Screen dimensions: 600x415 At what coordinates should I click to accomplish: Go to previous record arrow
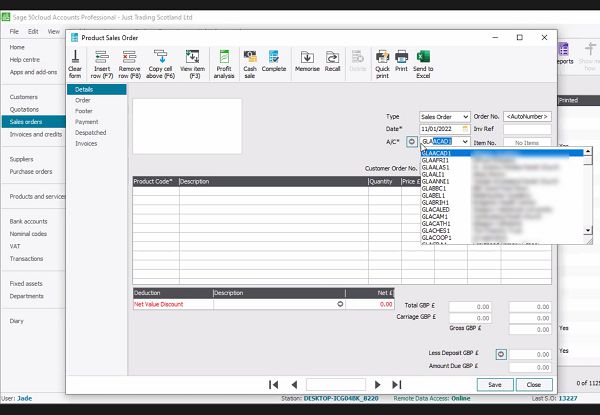(294, 384)
